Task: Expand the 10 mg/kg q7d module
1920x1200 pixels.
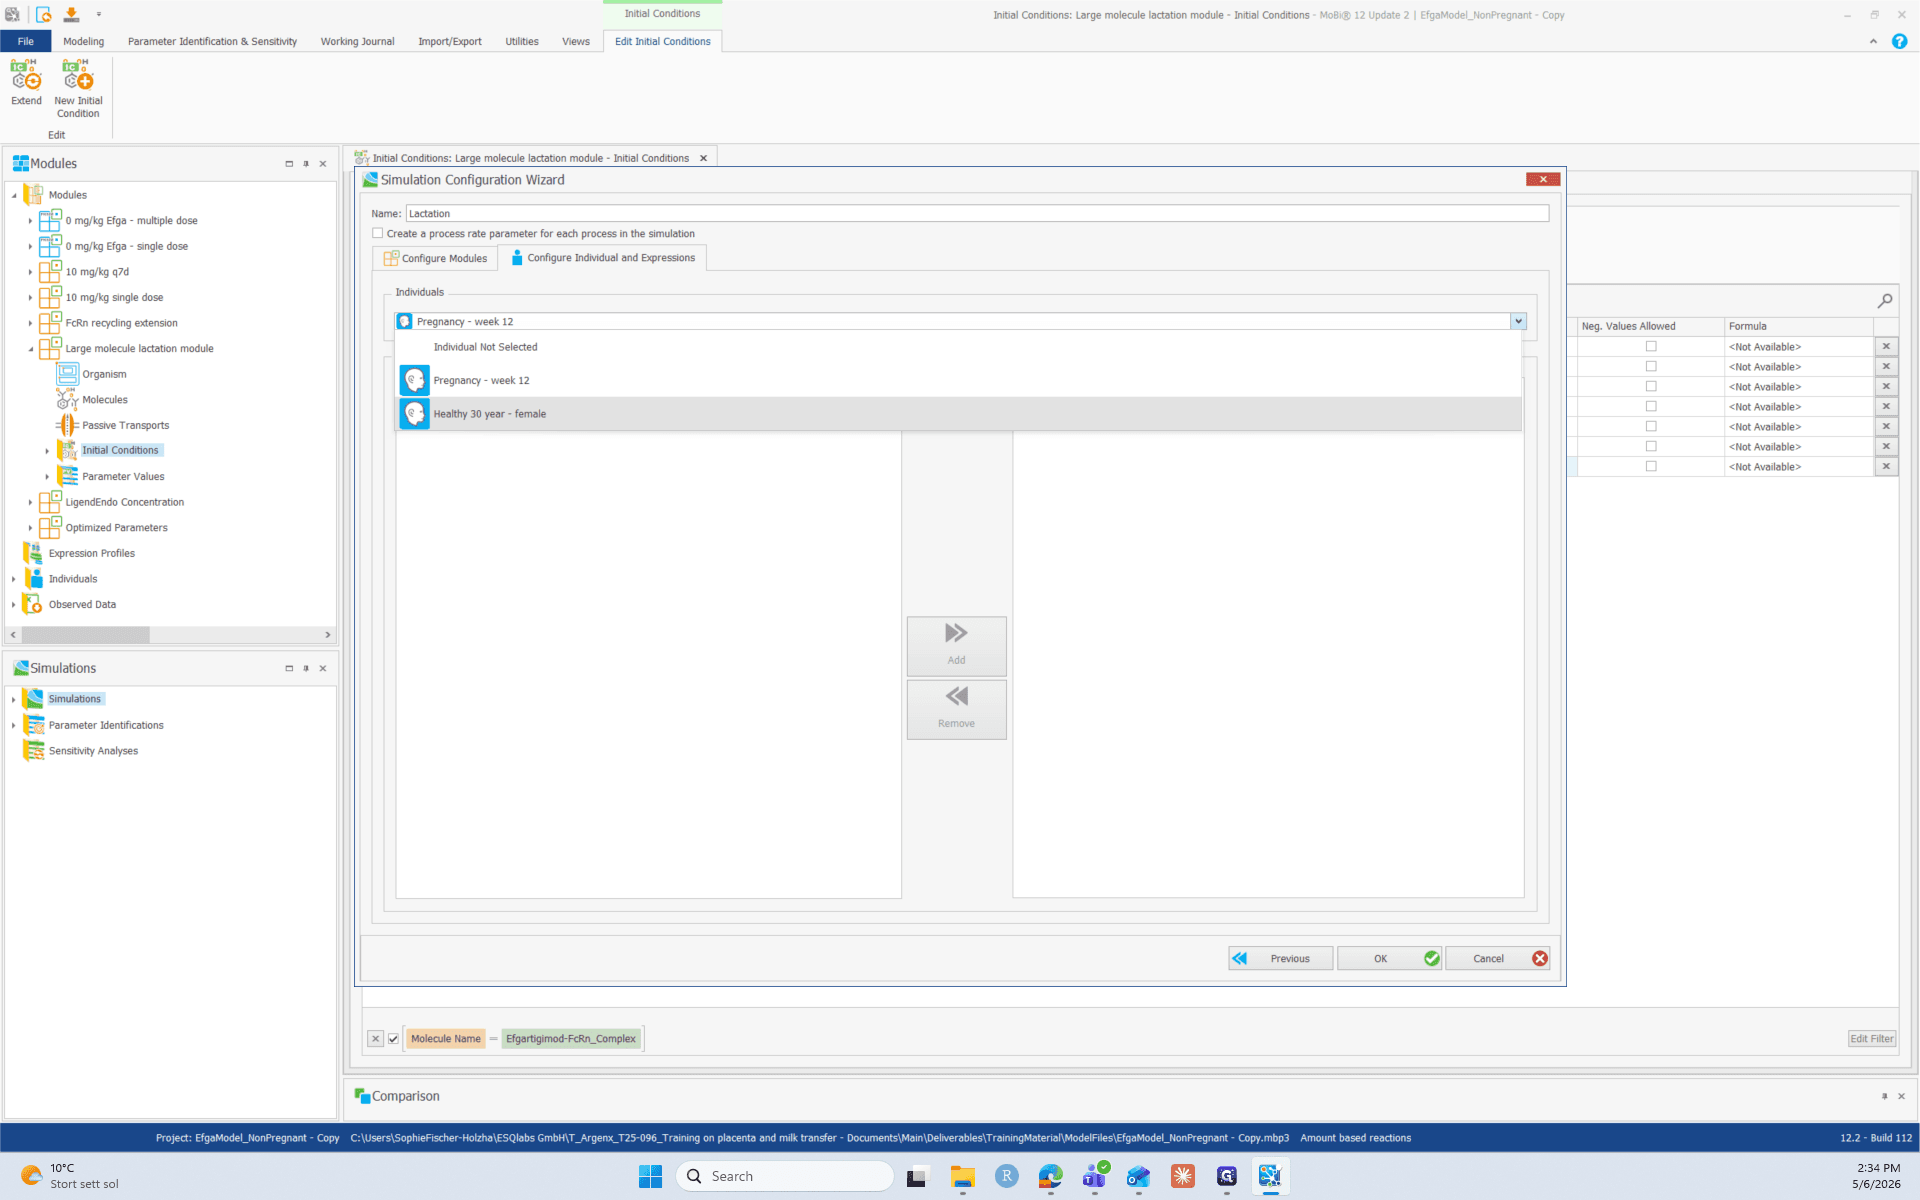Action: (30, 272)
